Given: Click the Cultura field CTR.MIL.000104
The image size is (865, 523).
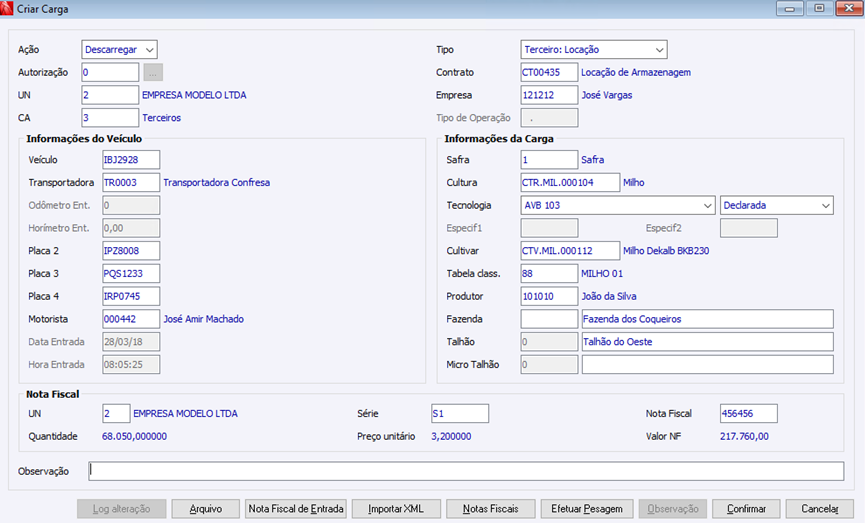Looking at the screenshot, I should pos(570,183).
